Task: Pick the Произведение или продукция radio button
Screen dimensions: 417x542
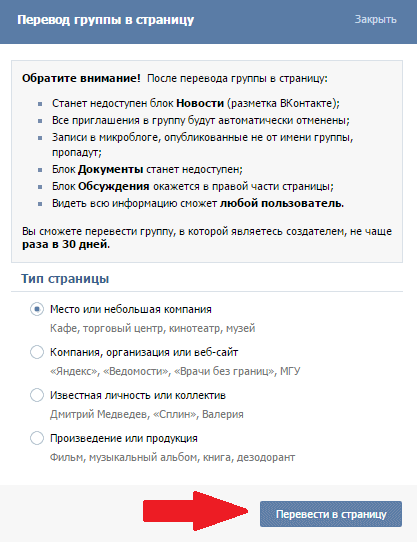Action: click(37, 438)
